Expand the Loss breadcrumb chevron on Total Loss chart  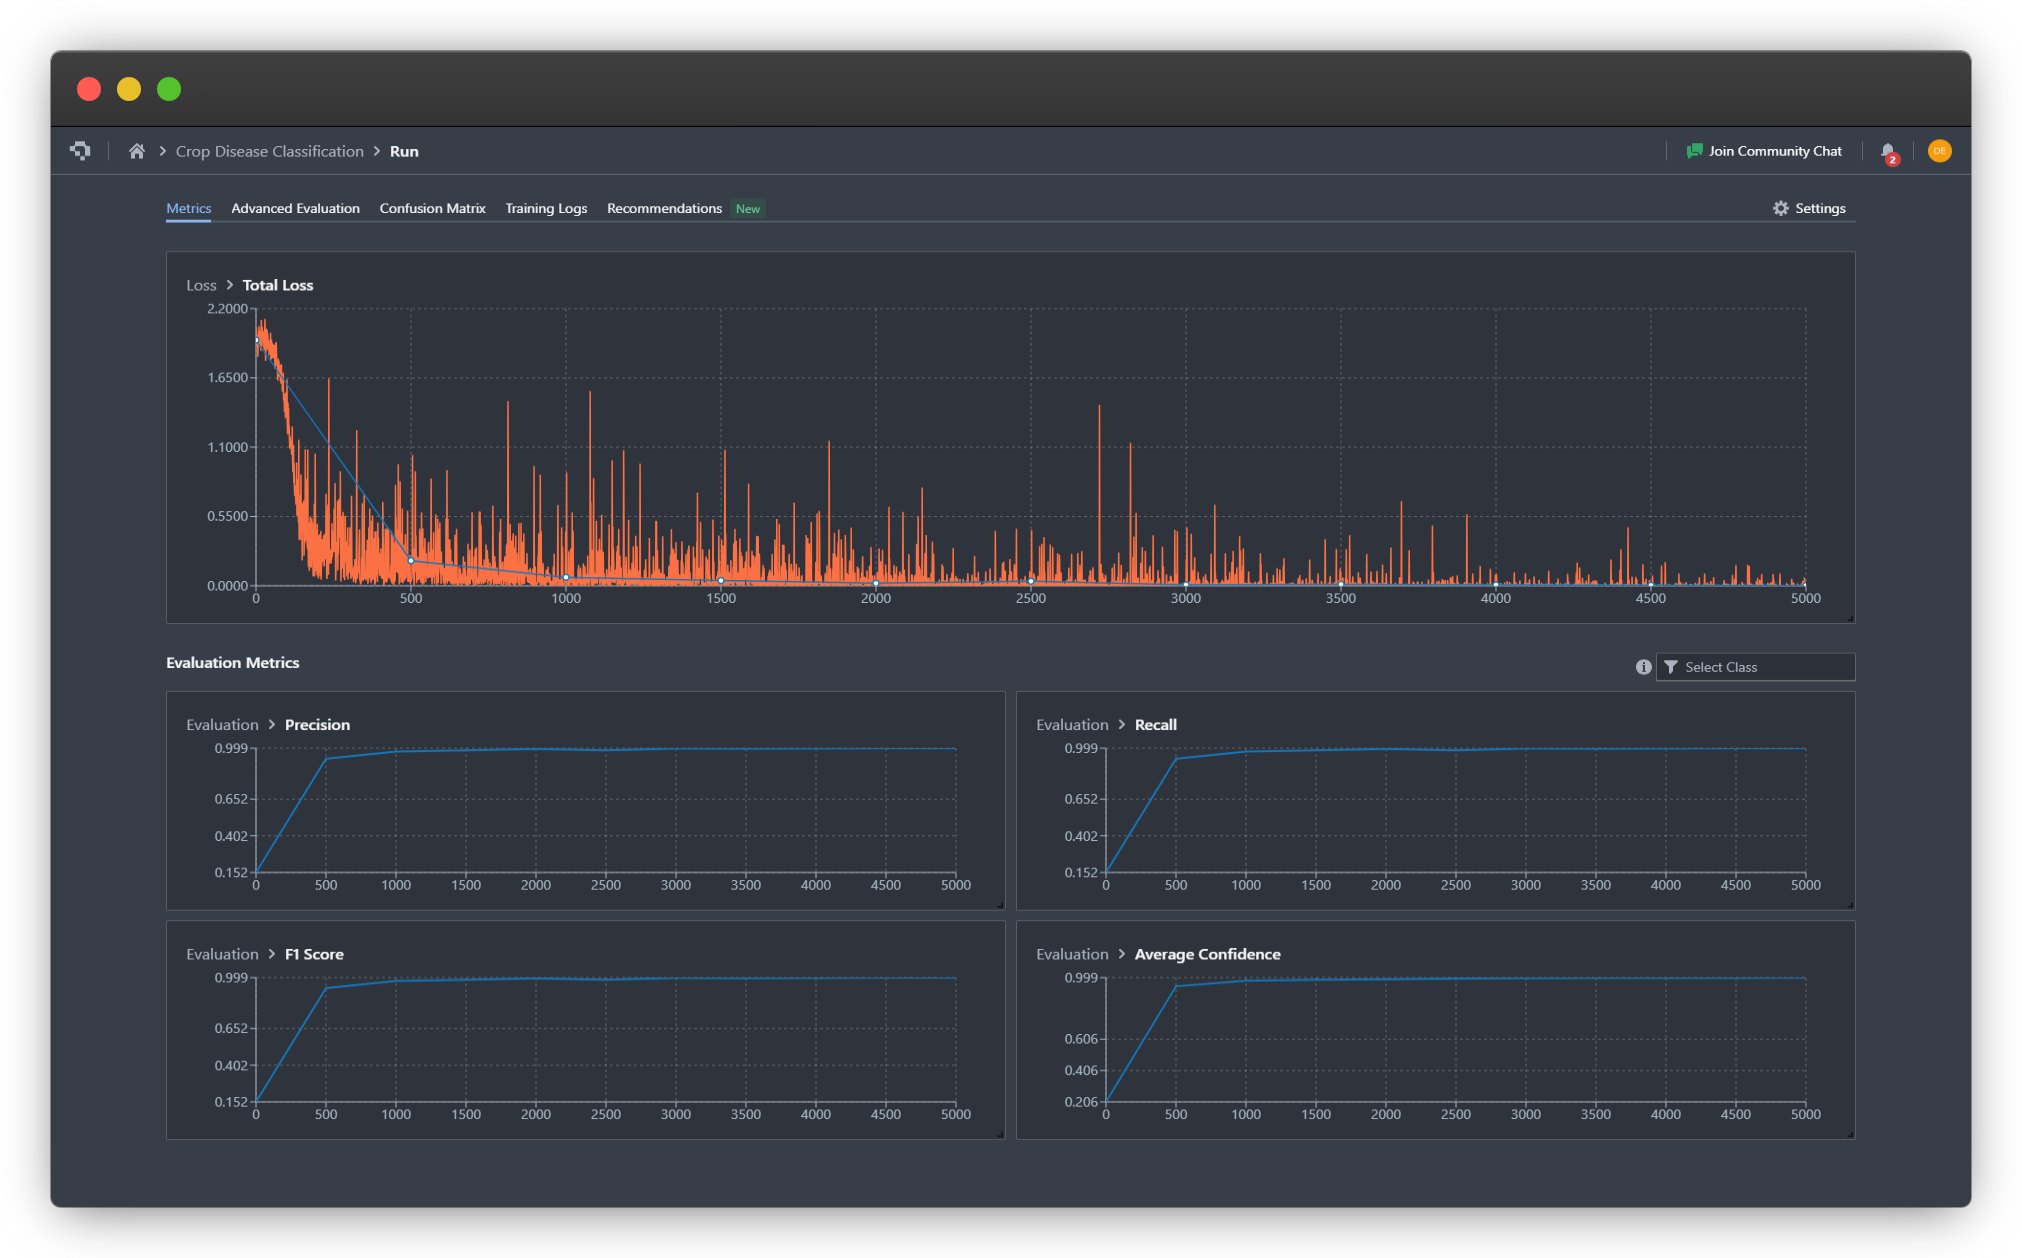point(229,285)
